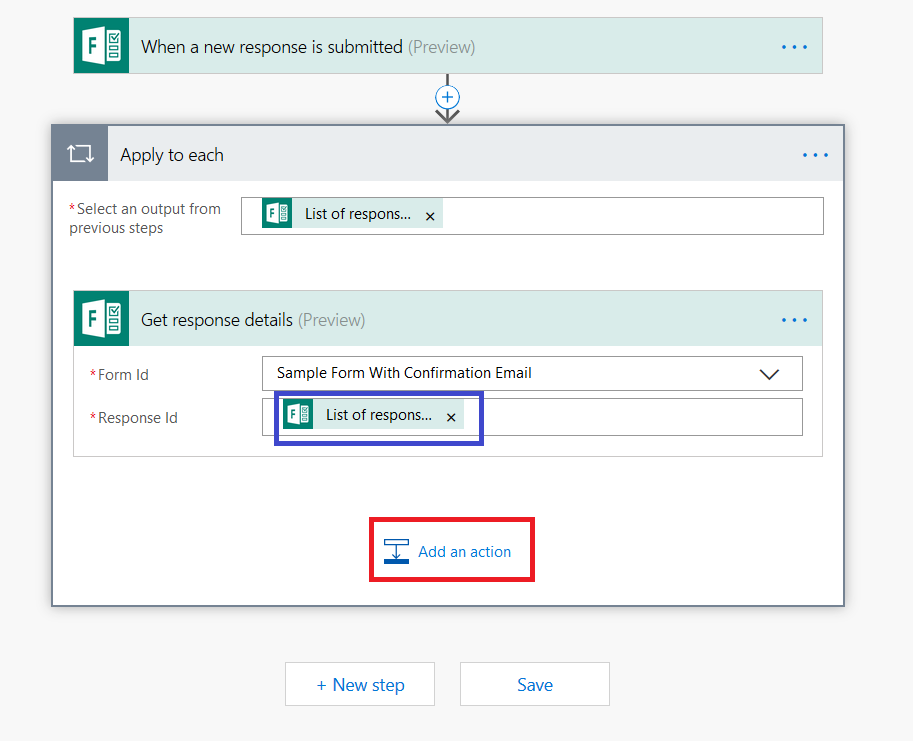
Task: Remove the List of responses token from Response Id
Action: coord(451,417)
